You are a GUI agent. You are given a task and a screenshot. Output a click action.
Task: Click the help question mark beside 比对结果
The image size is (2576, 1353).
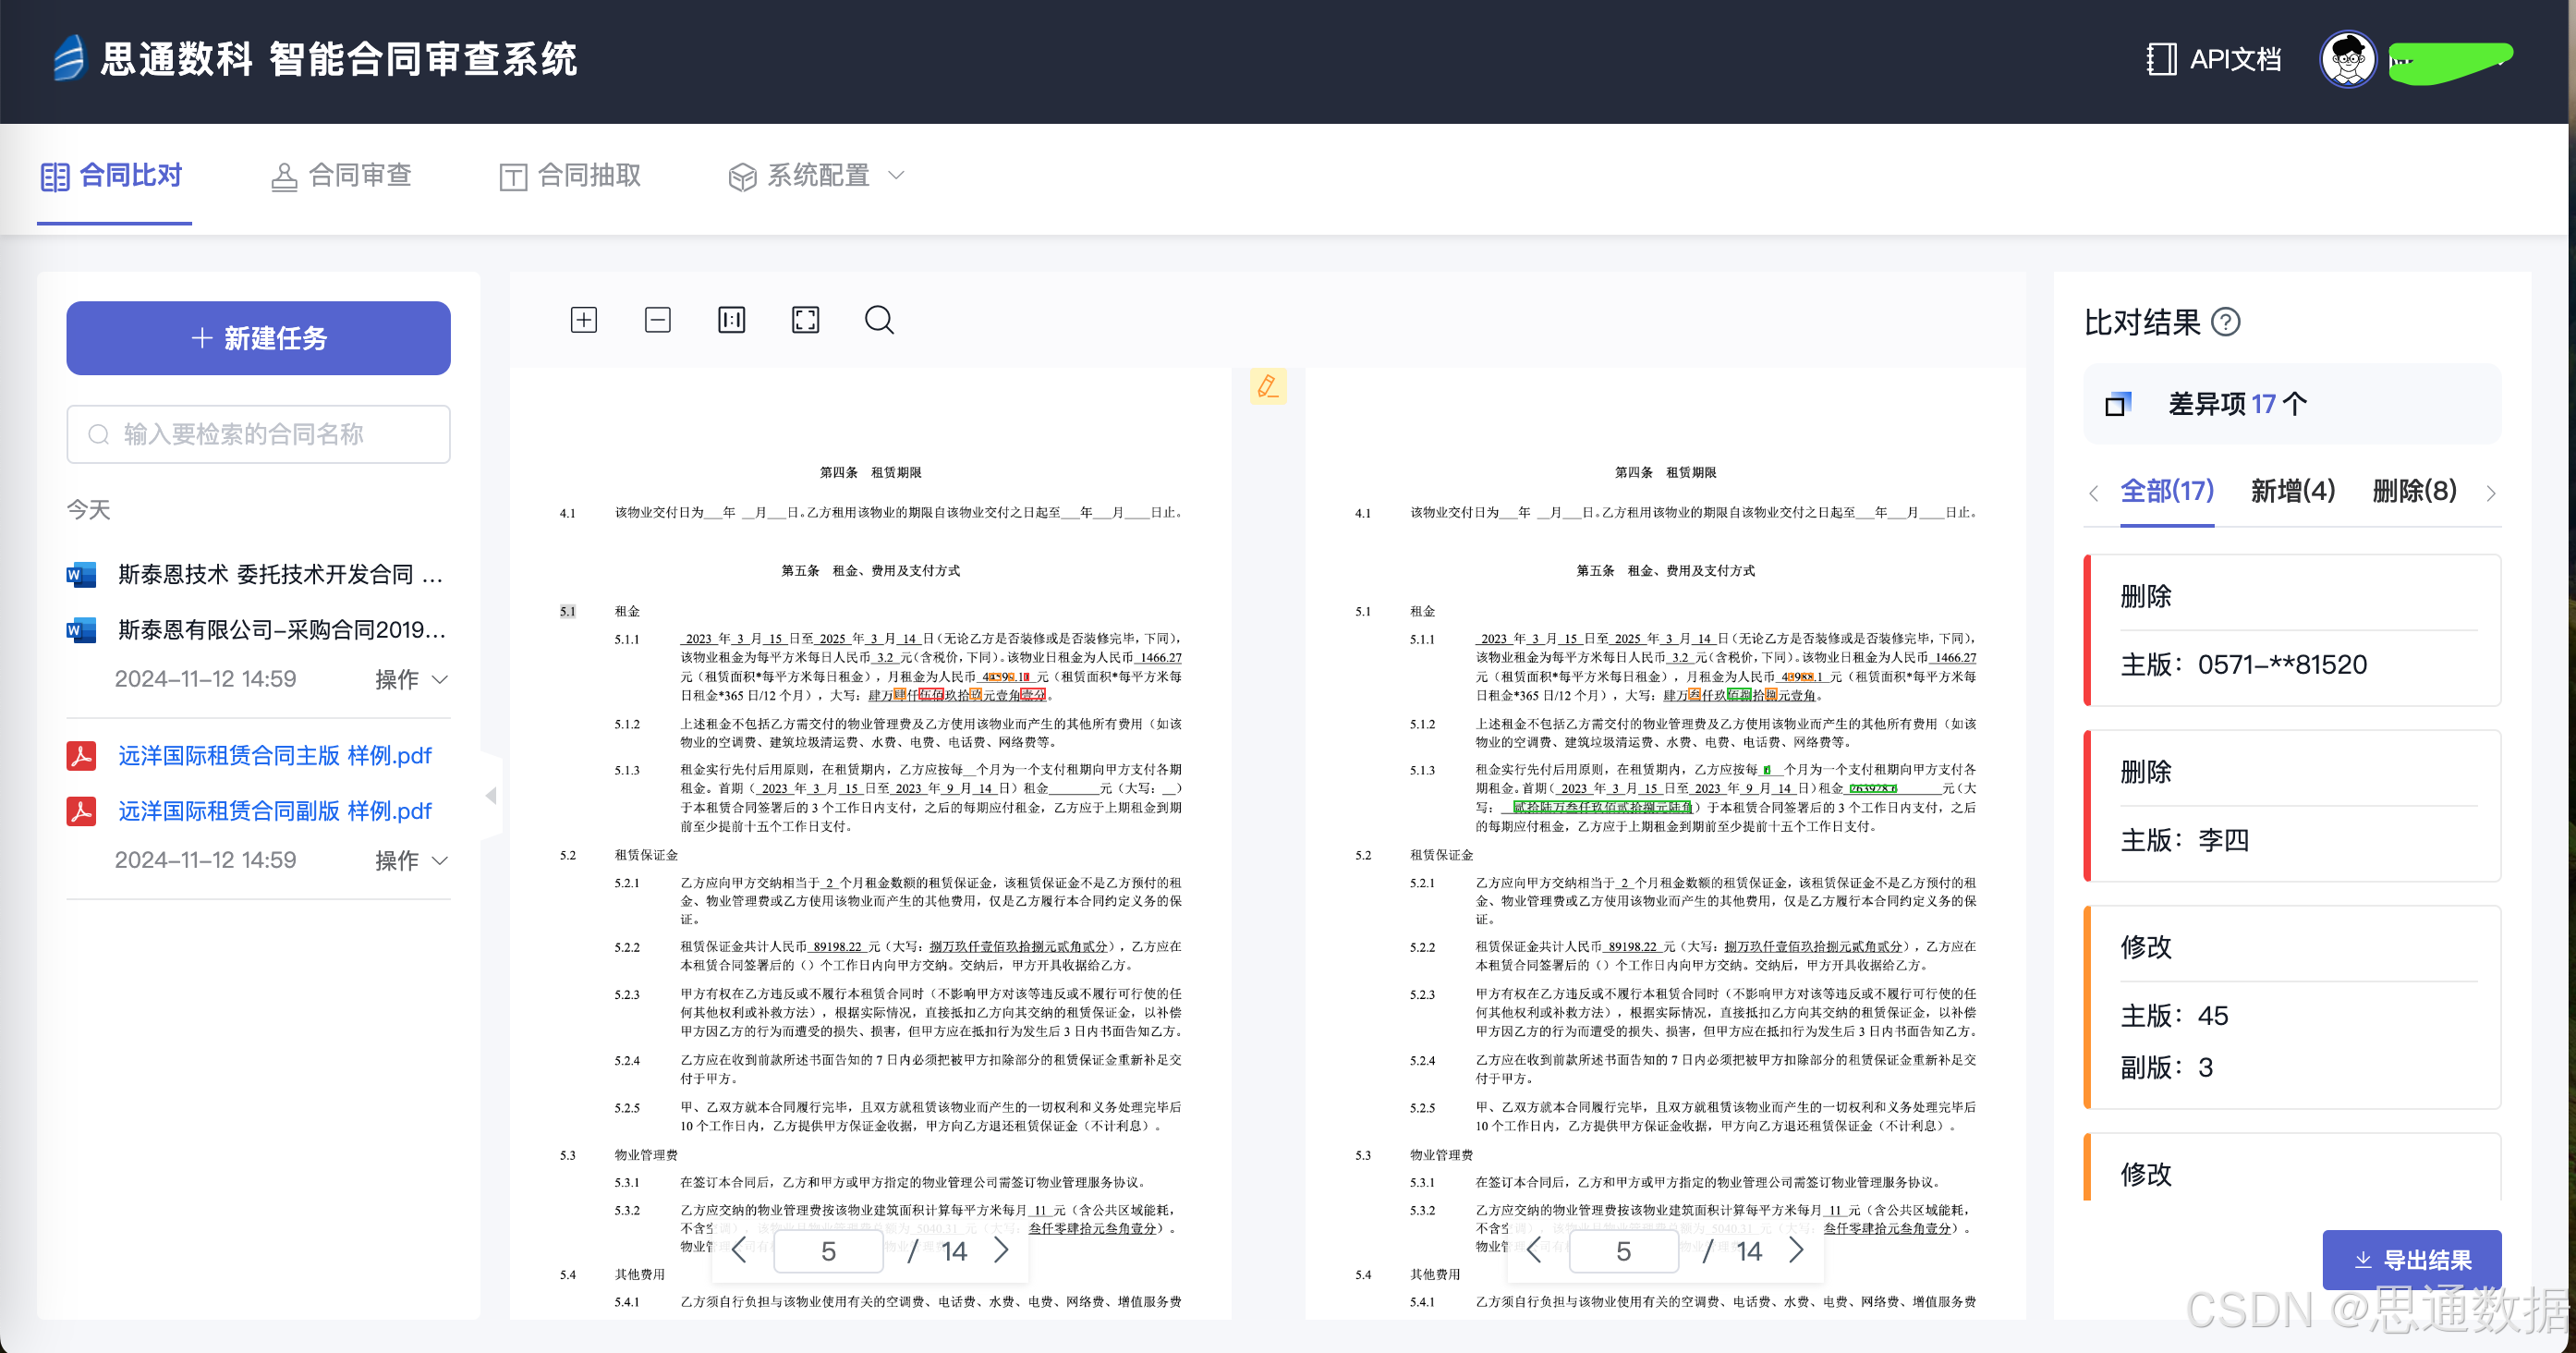coord(2225,323)
